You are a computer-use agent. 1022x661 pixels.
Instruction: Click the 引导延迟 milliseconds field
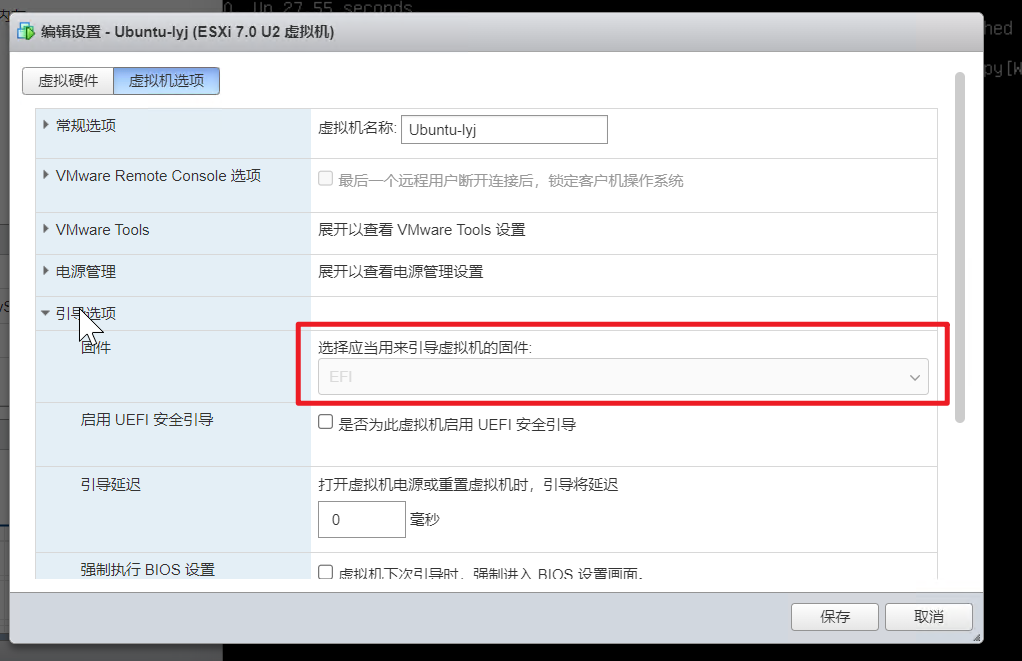[x=361, y=519]
